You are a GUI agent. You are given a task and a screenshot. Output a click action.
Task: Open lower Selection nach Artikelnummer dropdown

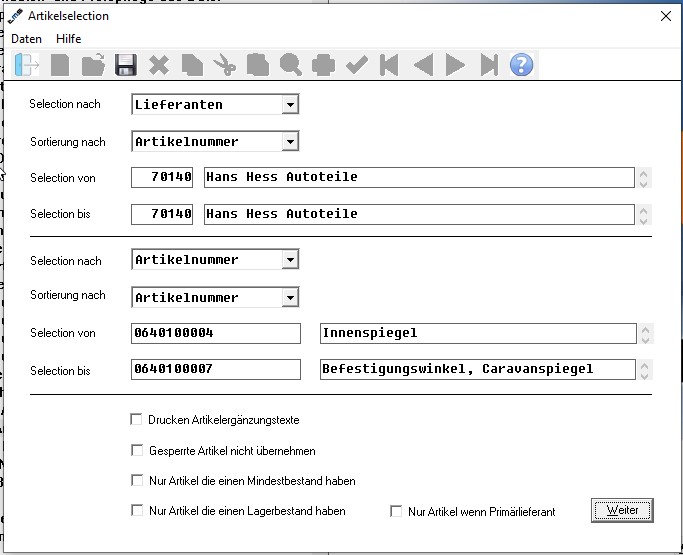[290, 260]
